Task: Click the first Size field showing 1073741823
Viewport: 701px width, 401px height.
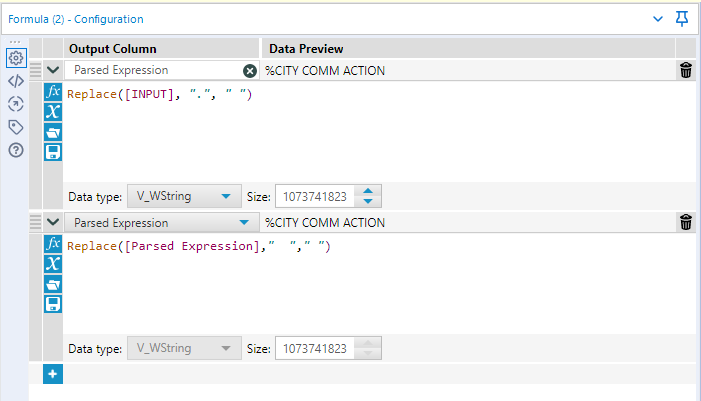Action: point(315,196)
